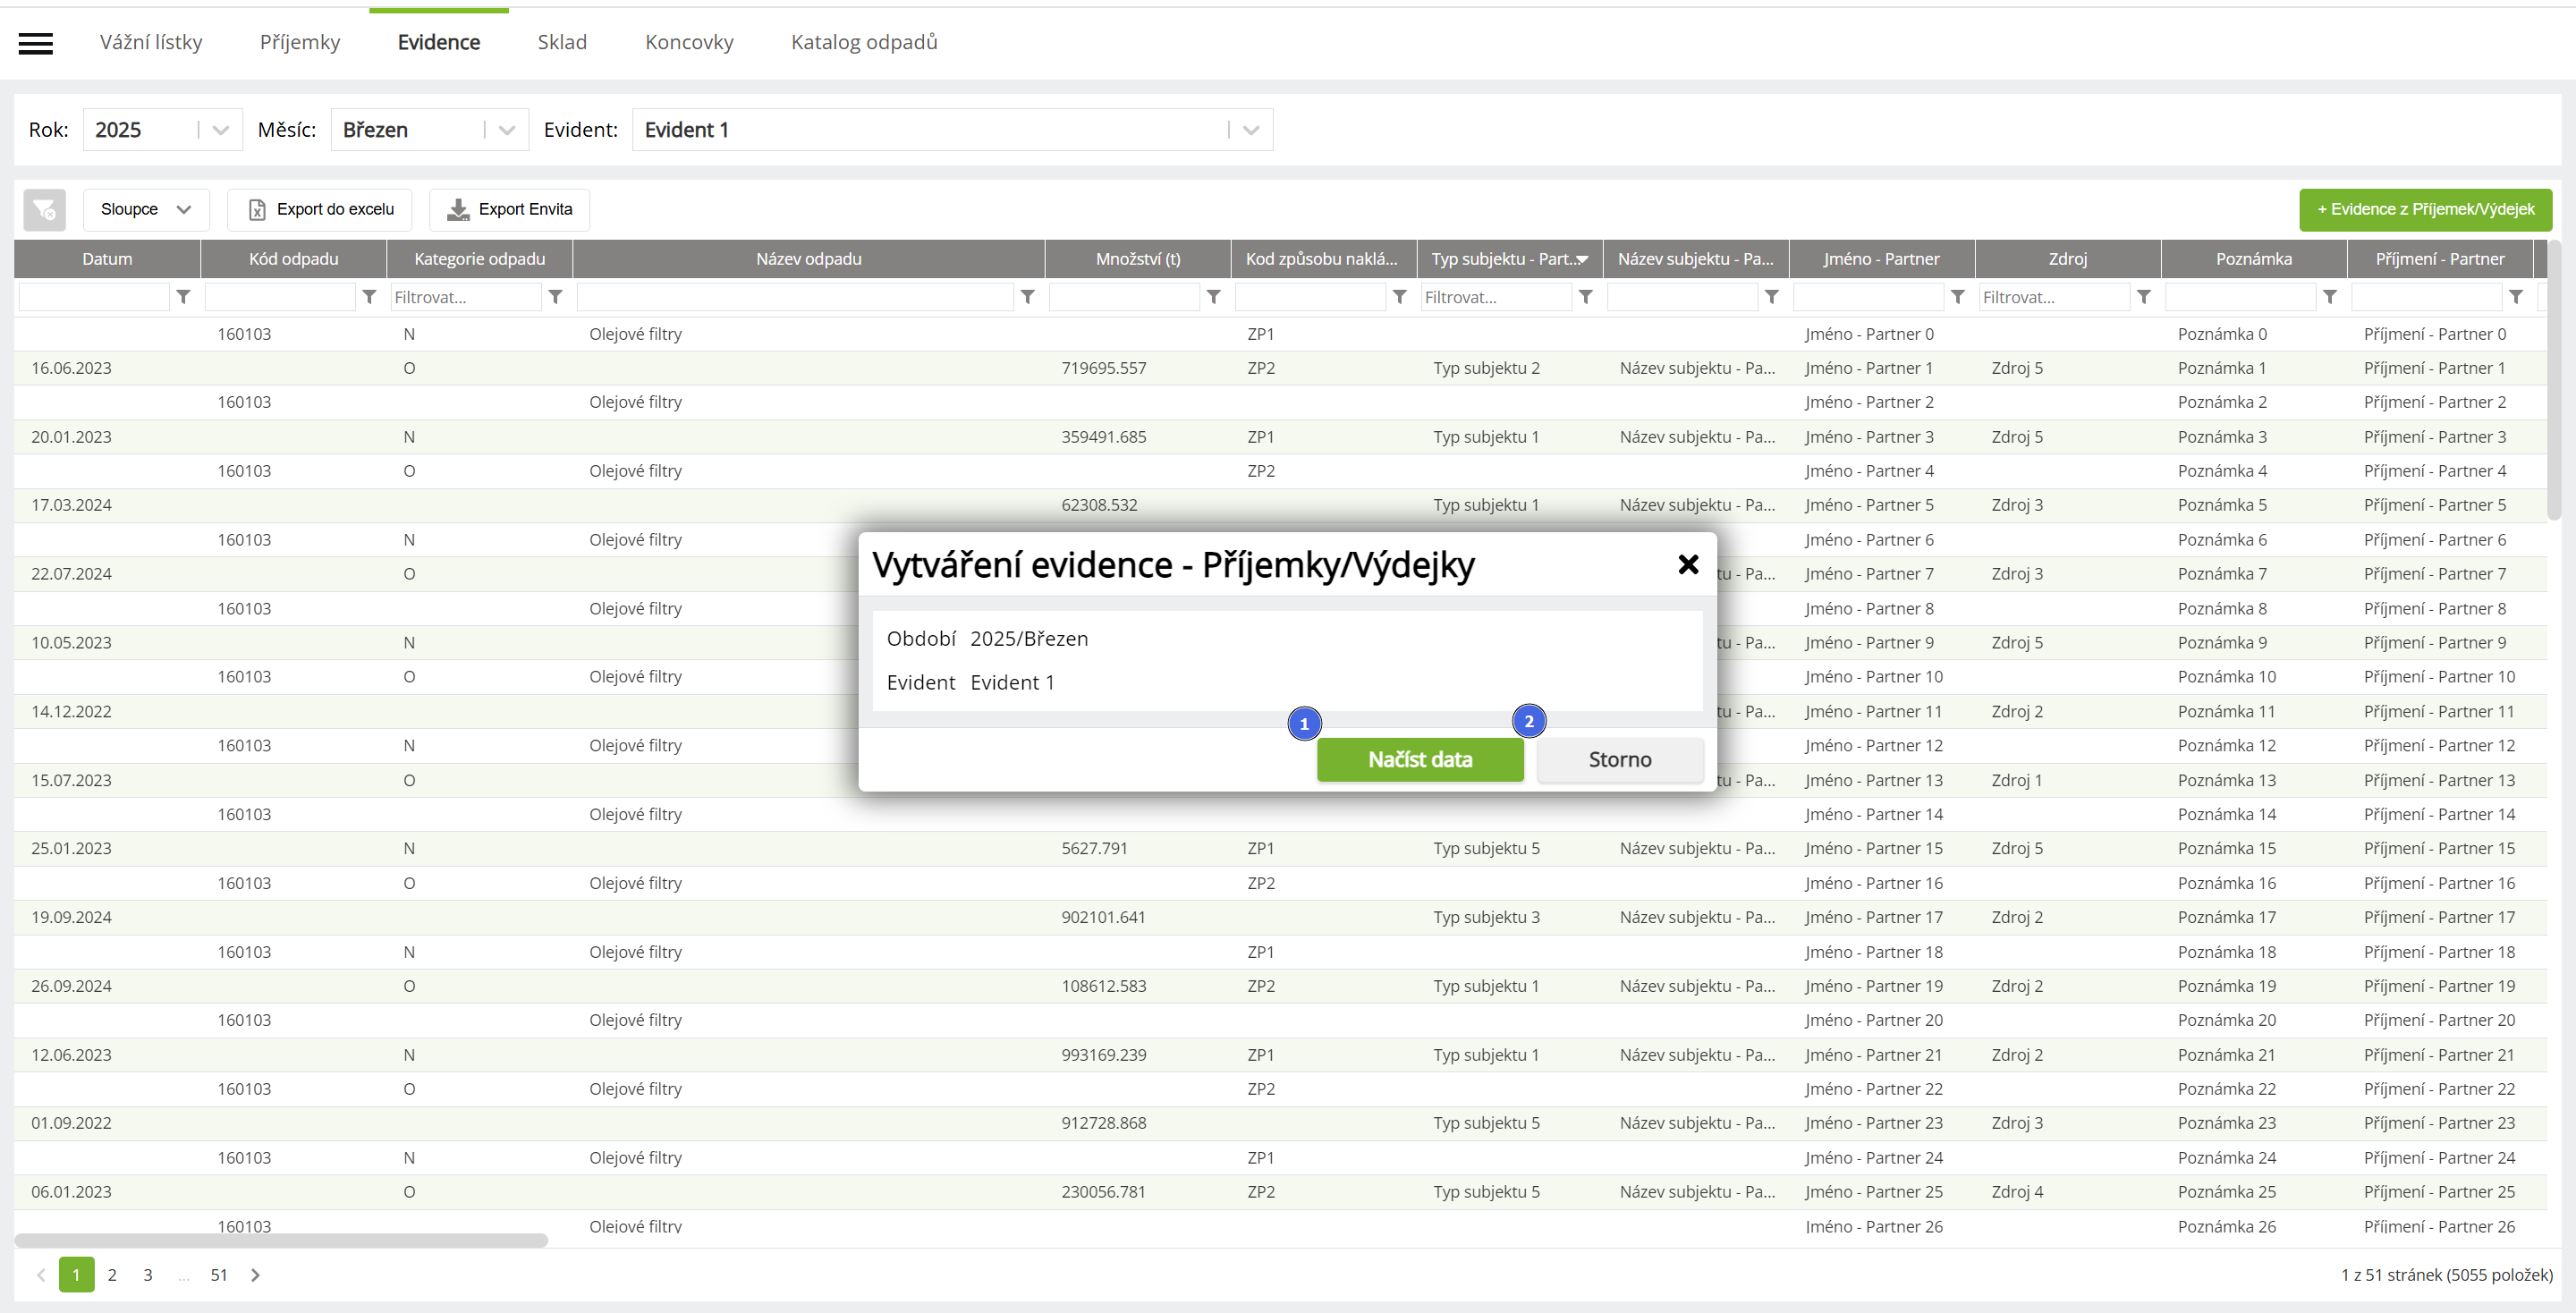Click filter icon for Datum column
This screenshot has height=1313, width=2576.
coord(184,297)
